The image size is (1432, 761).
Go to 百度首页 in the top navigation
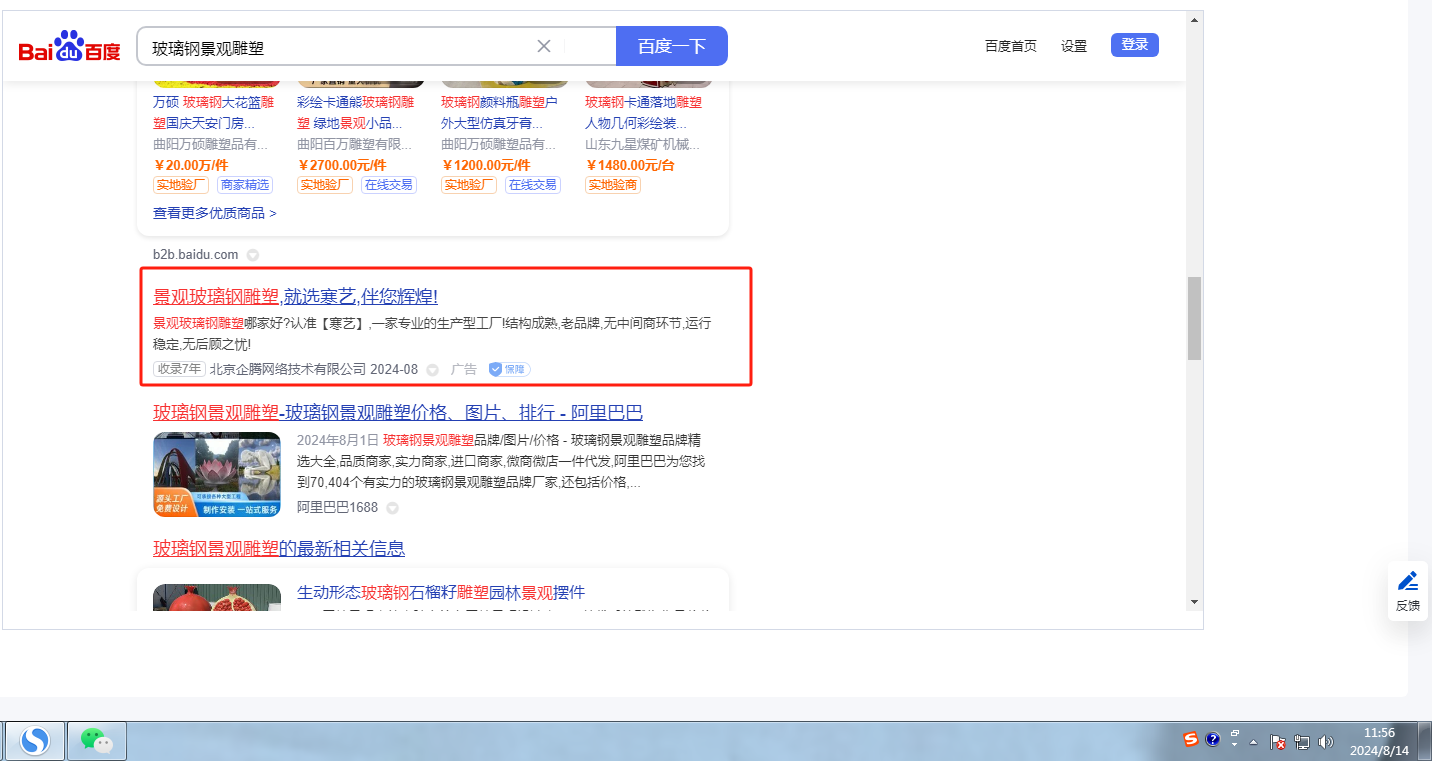[1010, 46]
